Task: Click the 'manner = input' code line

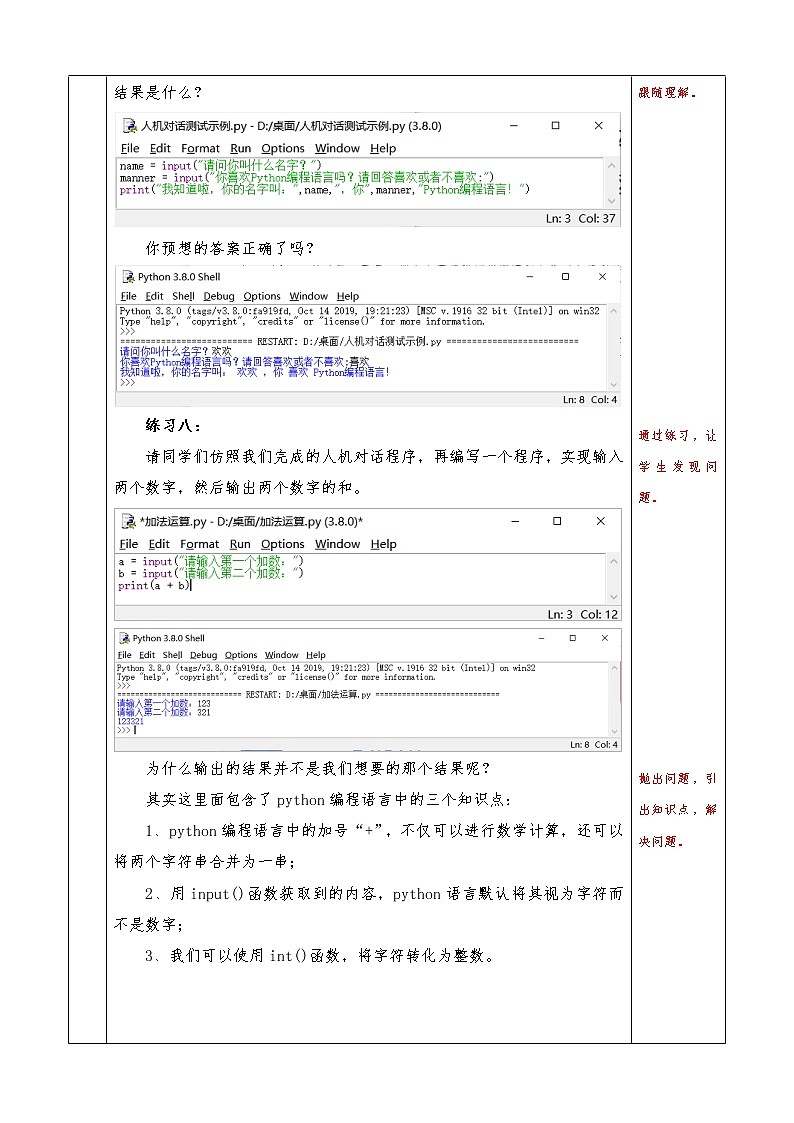Action: (307, 177)
